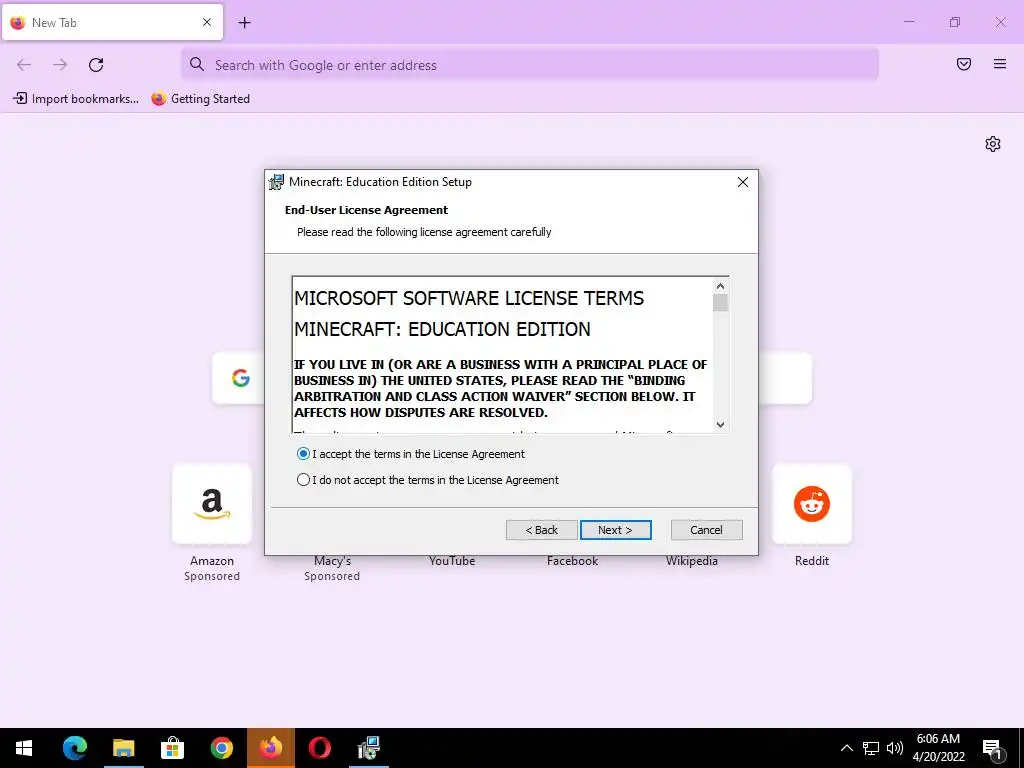1024x768 pixels.
Task: Go back using the '< Back' button
Action: [541, 530]
